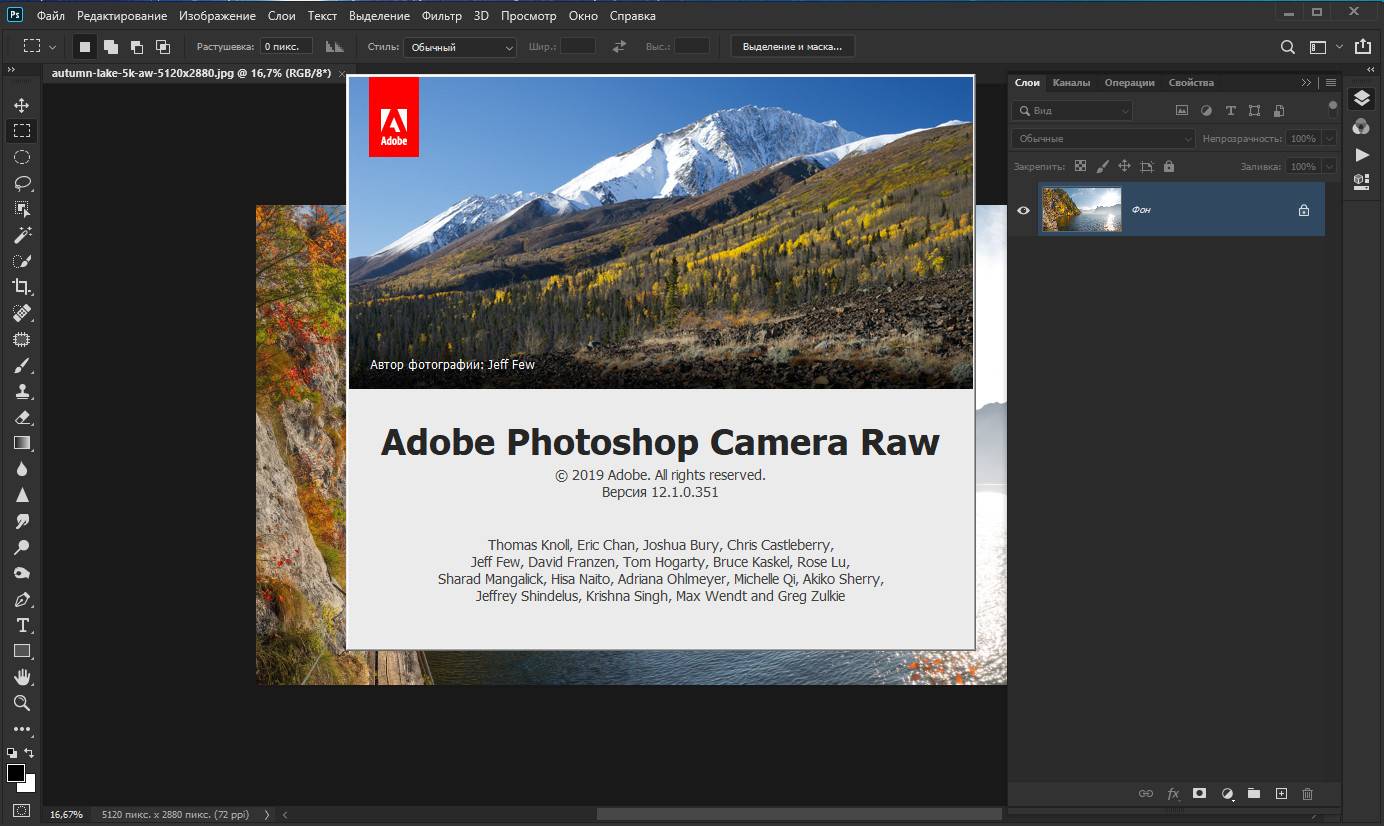Open the layer filter Вид dropdown
Screen dimensions: 1384x826
[x=1071, y=111]
